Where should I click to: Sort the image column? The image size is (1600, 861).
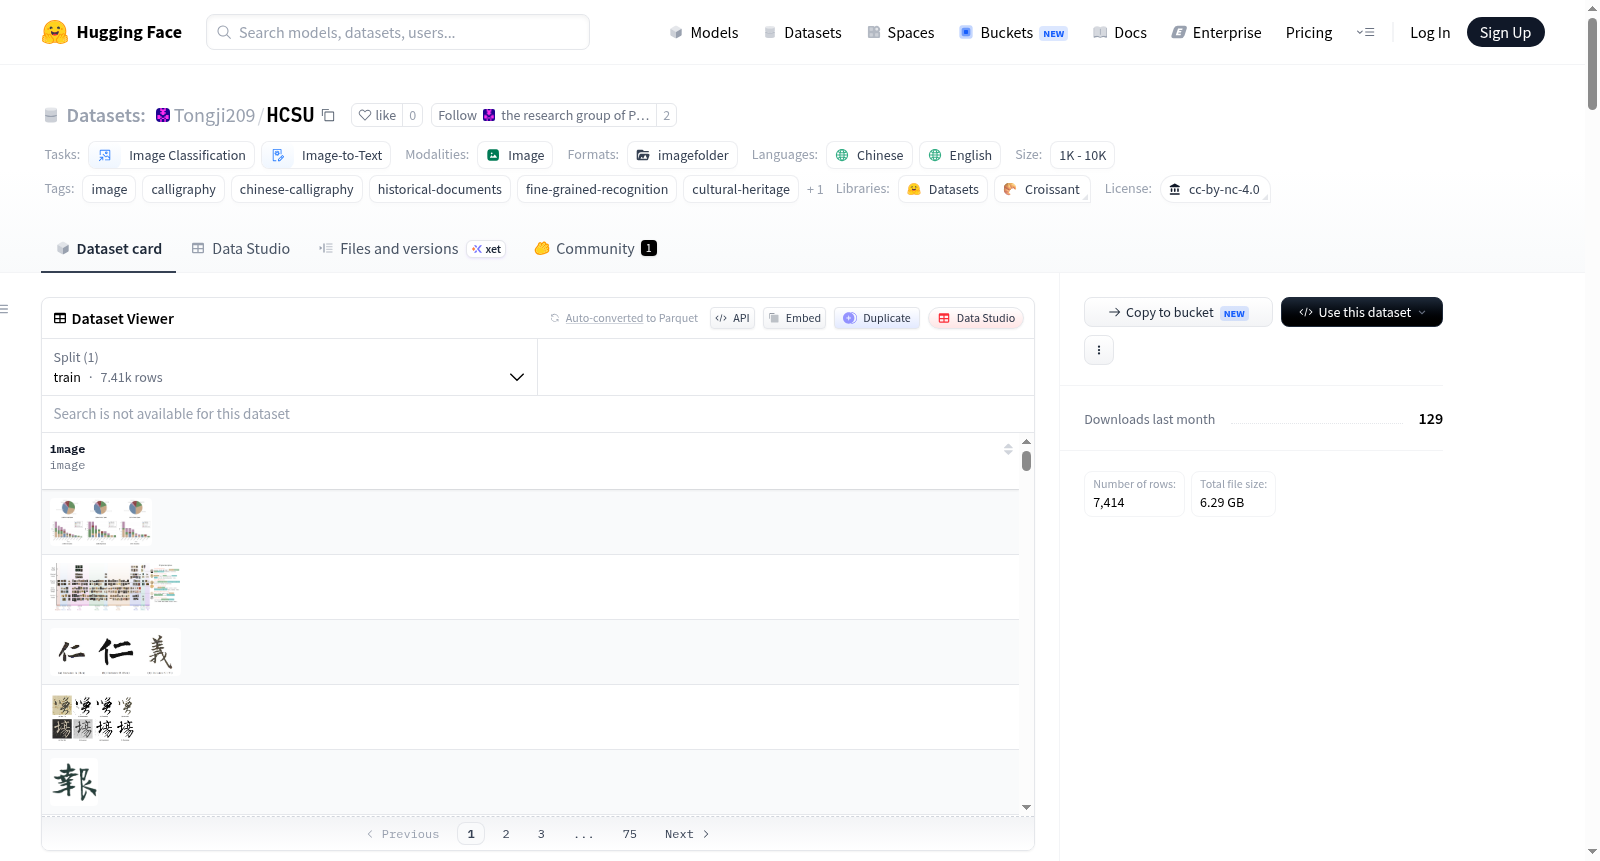tap(1008, 450)
